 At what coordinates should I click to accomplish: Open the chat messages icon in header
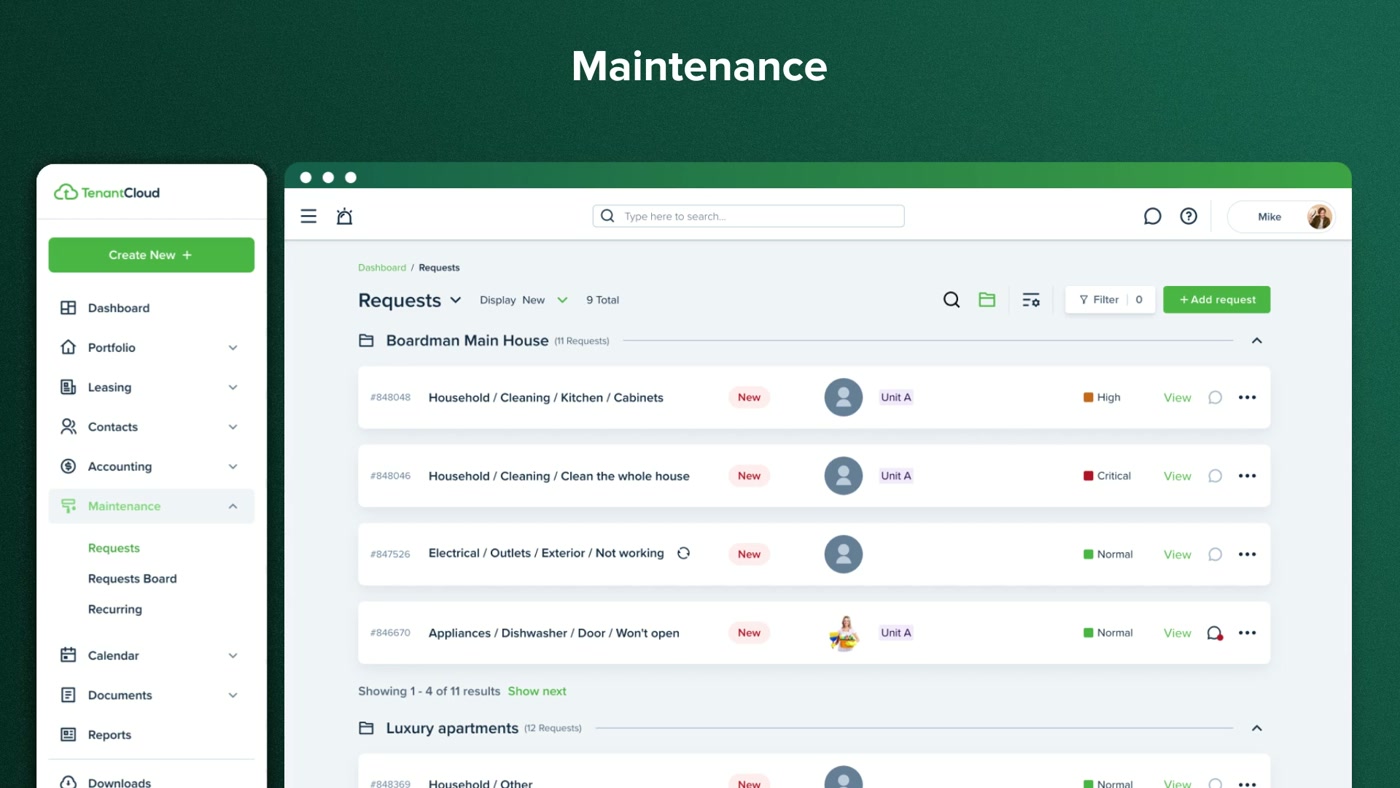(x=1152, y=216)
